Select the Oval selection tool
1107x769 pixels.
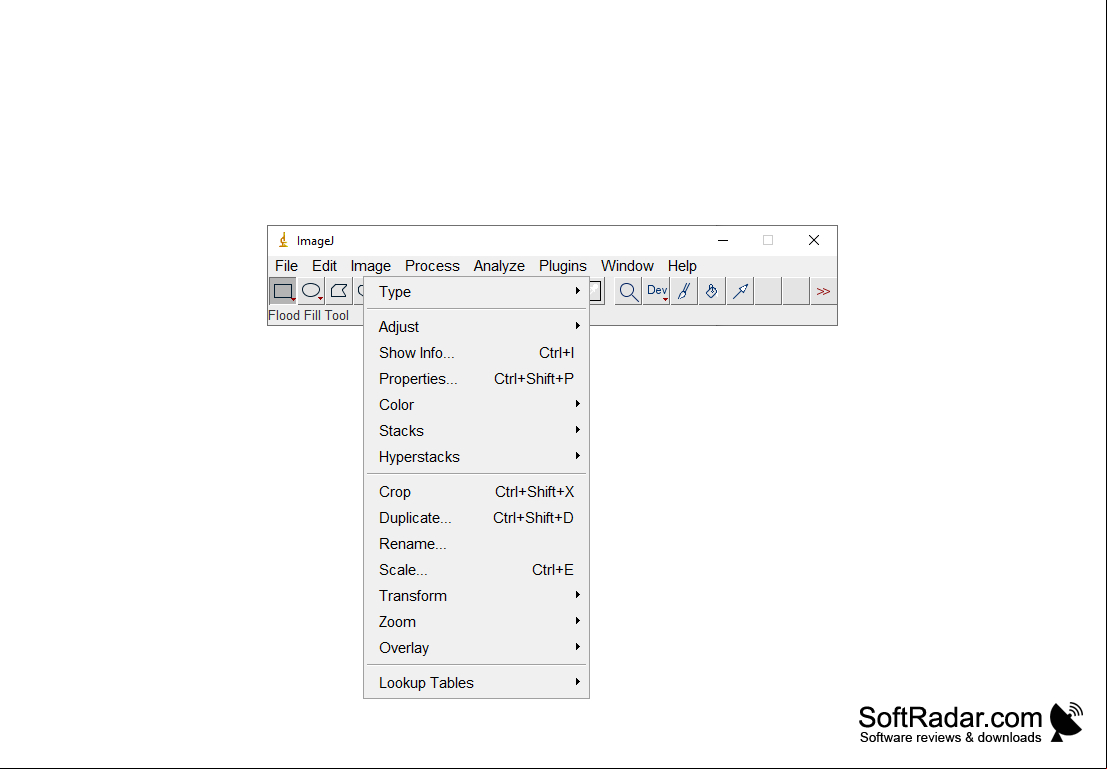pos(311,291)
